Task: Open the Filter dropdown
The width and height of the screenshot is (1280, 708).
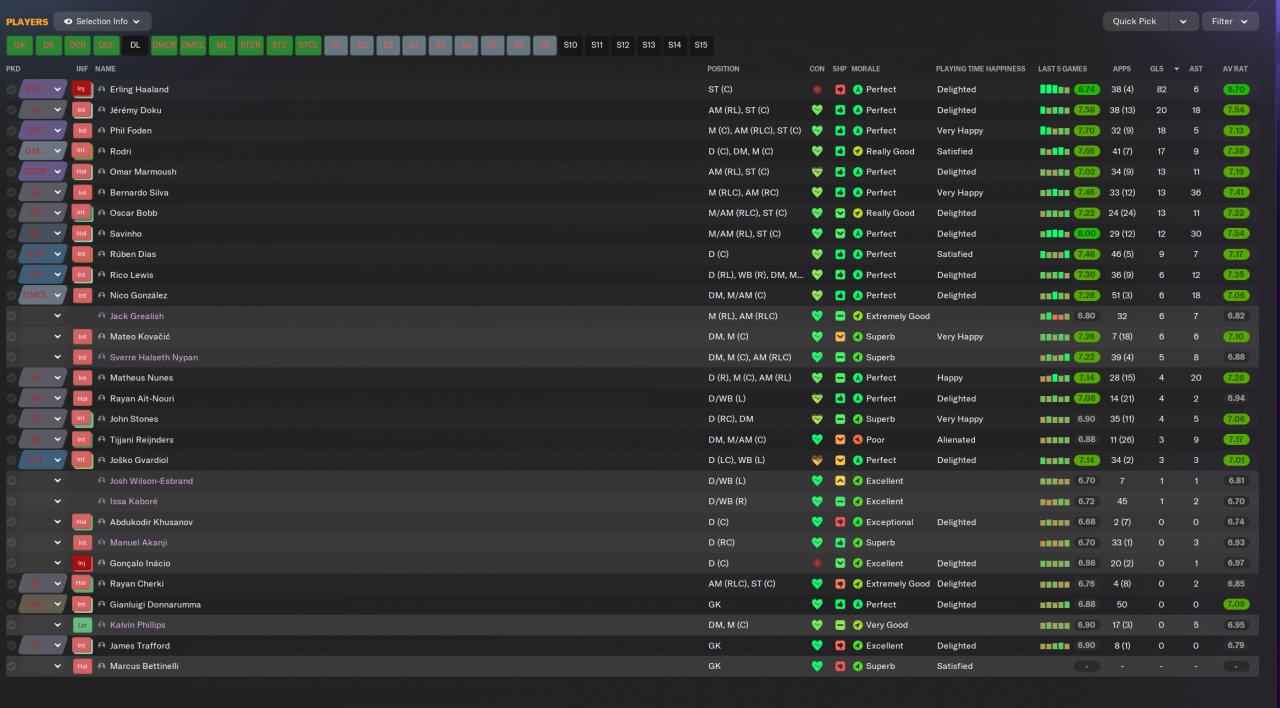Action: [x=1230, y=21]
